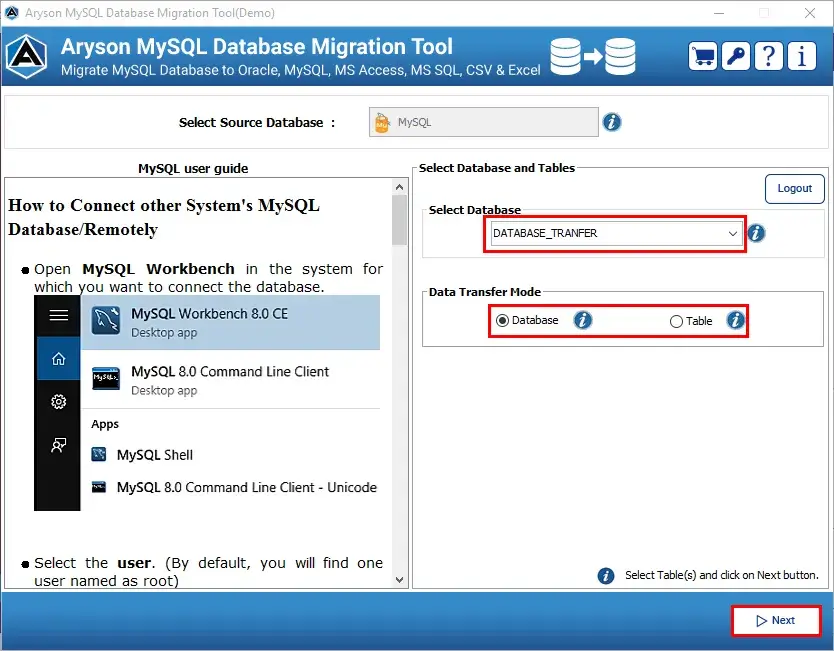Click 'MySQL 8.0 Command Line Client' guide text
Viewport: 834px width, 651px height.
pyautogui.click(x=230, y=371)
